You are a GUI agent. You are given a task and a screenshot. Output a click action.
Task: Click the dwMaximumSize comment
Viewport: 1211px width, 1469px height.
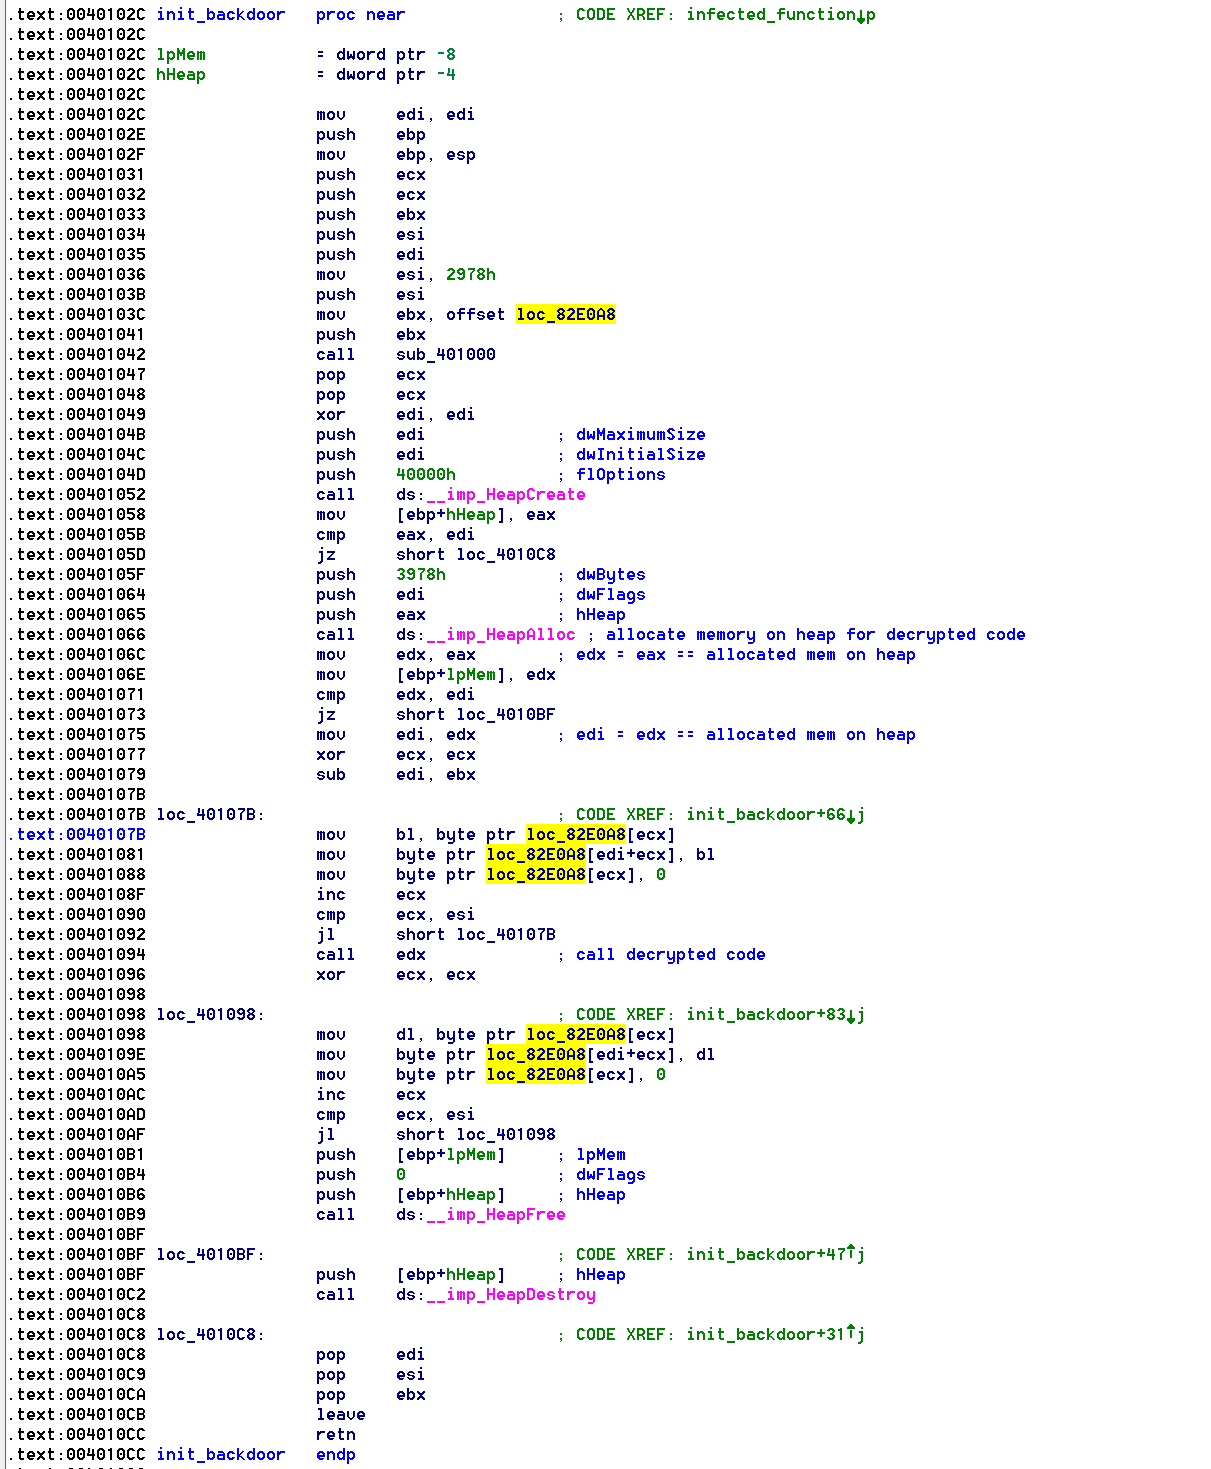[x=640, y=435]
